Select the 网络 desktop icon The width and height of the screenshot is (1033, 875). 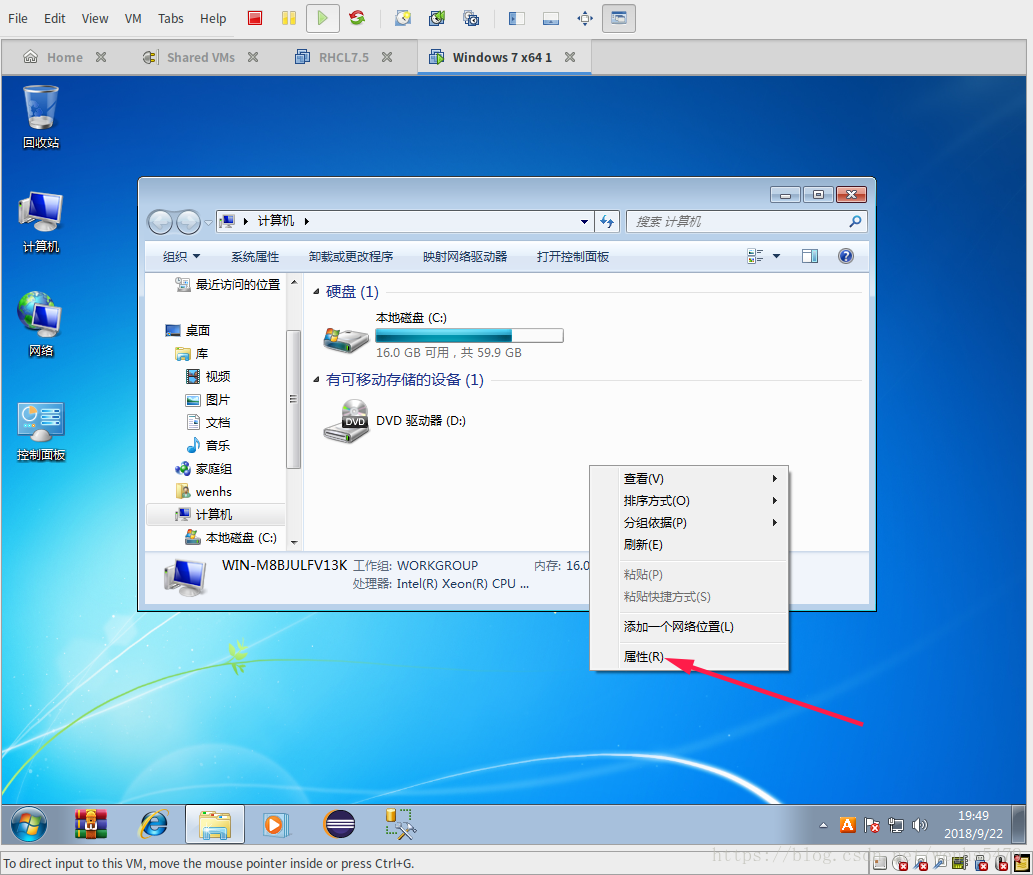pos(41,325)
